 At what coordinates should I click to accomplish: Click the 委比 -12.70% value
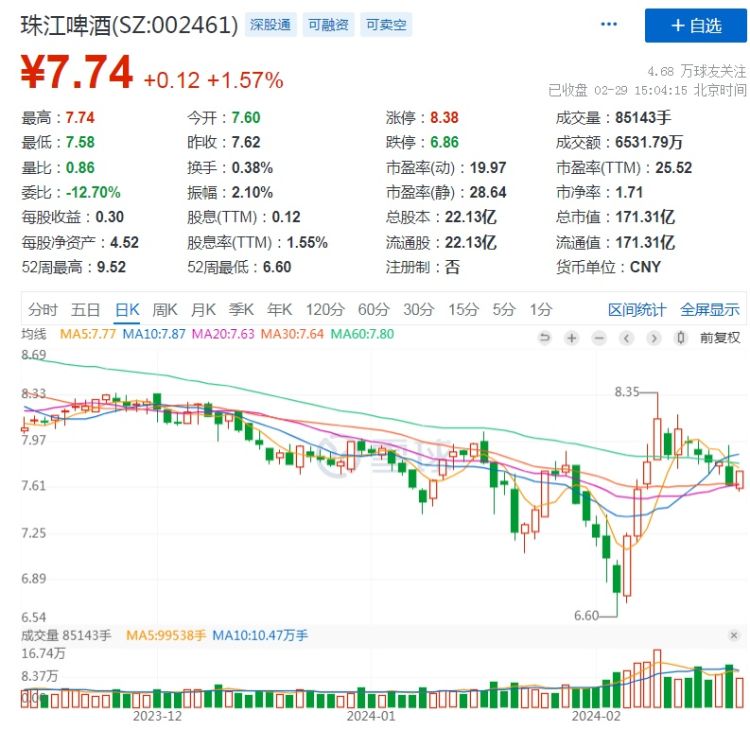click(93, 193)
